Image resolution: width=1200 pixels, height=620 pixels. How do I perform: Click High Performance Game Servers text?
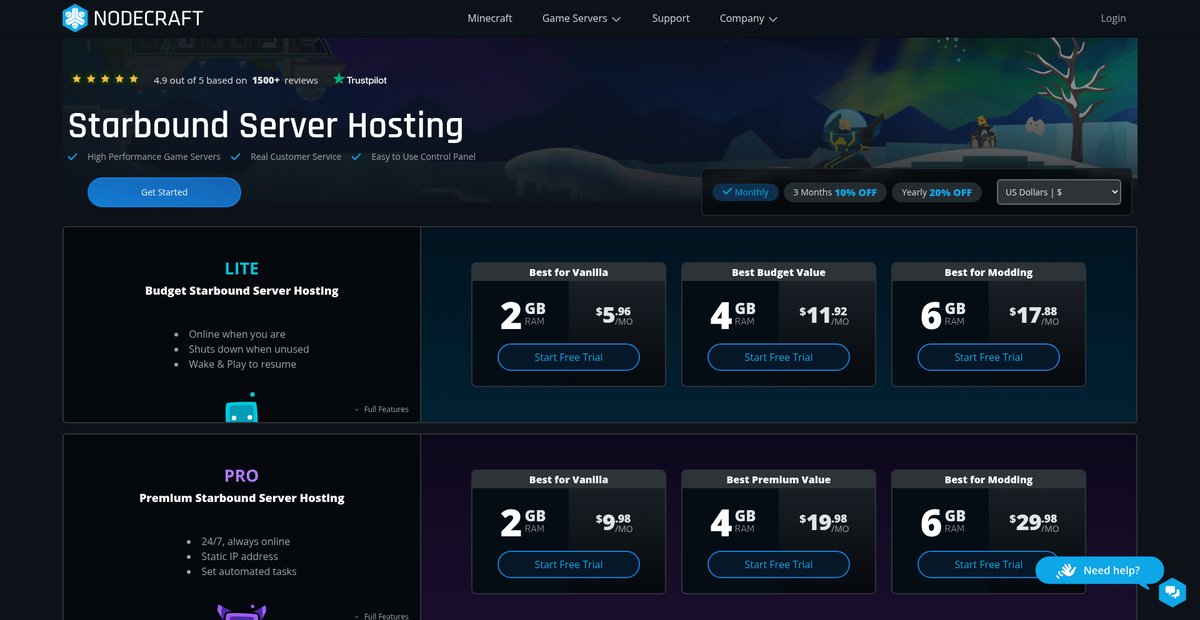[154, 157]
